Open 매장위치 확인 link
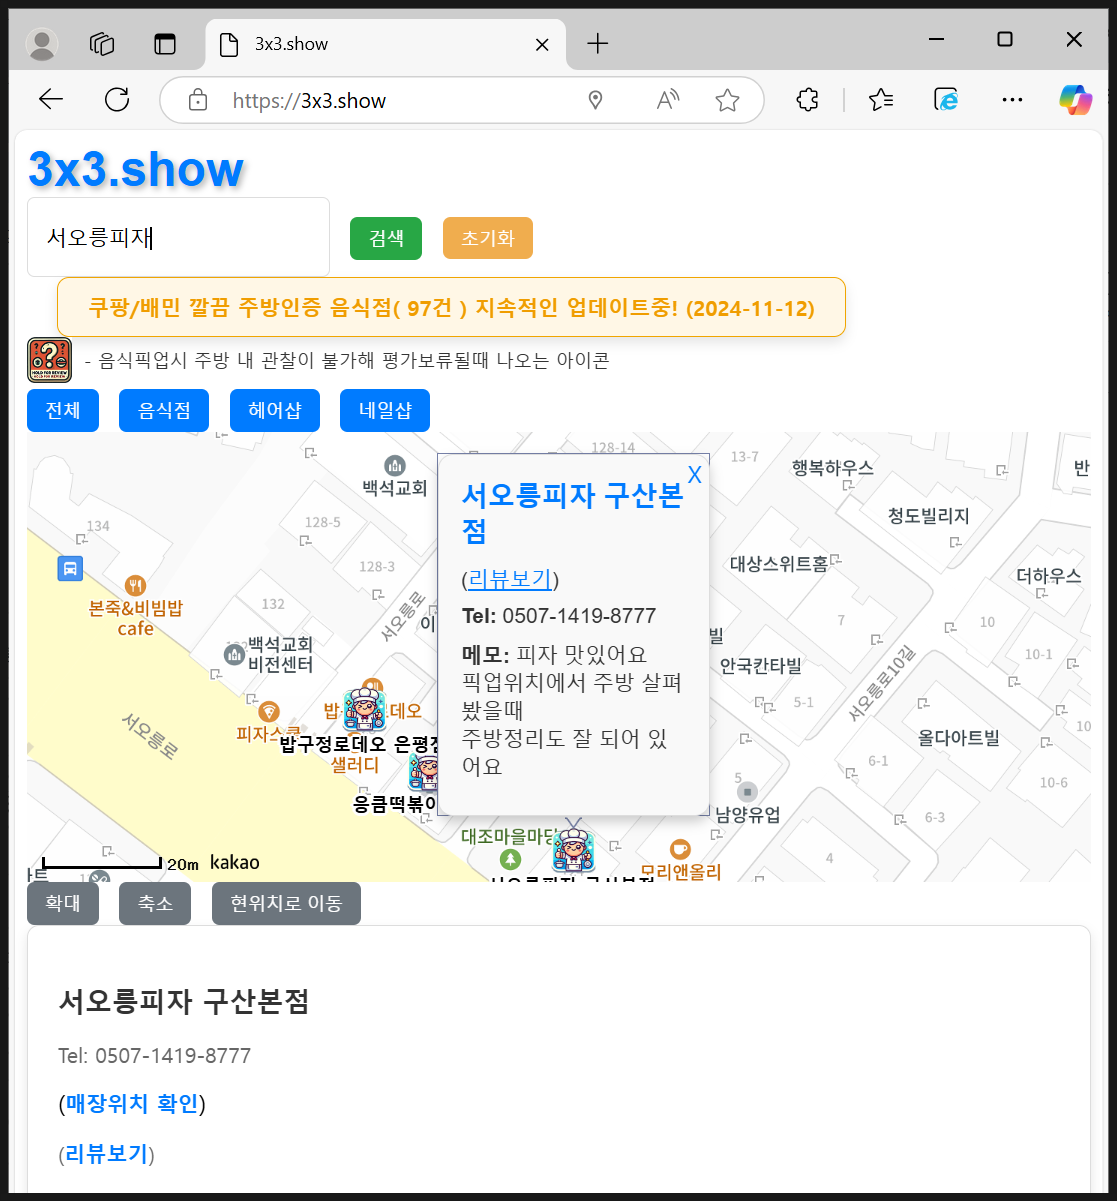 pos(132,1104)
